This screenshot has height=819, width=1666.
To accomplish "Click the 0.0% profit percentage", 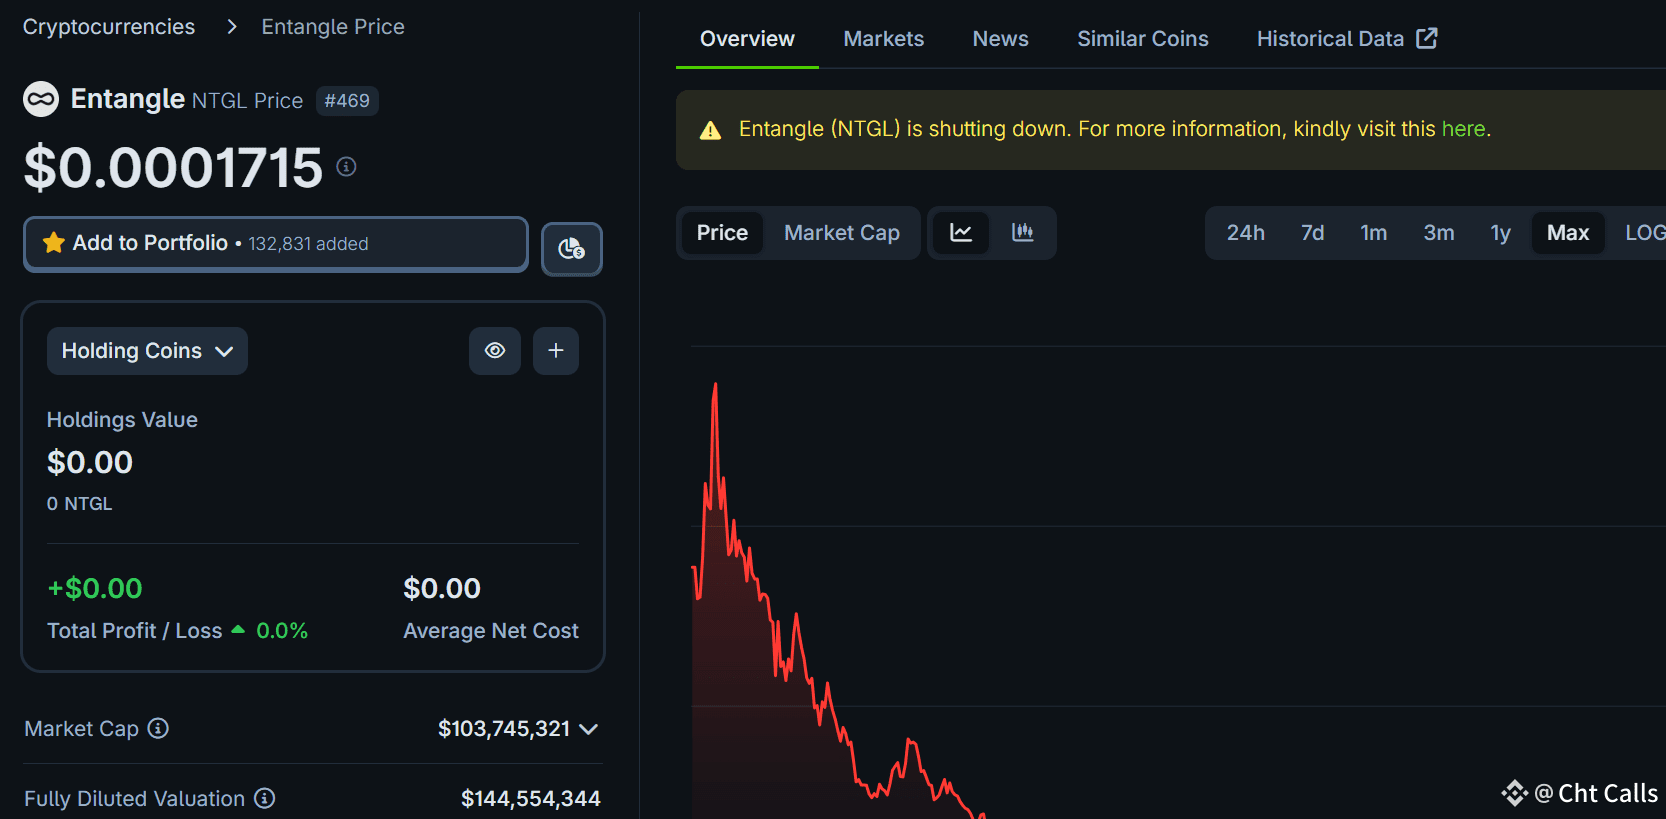I will (282, 631).
